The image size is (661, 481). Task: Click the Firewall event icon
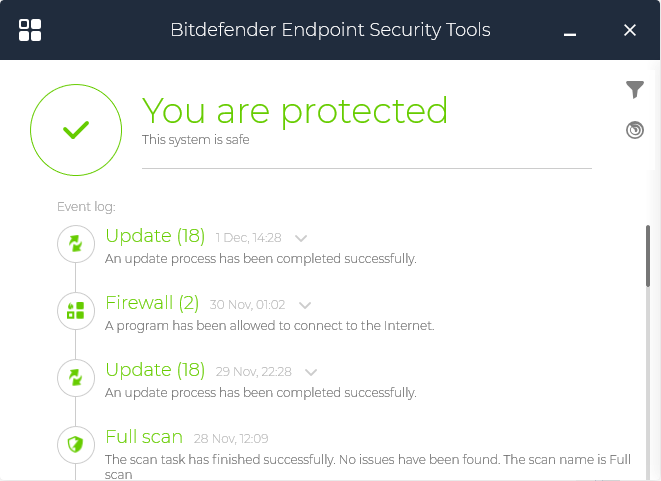[75, 310]
